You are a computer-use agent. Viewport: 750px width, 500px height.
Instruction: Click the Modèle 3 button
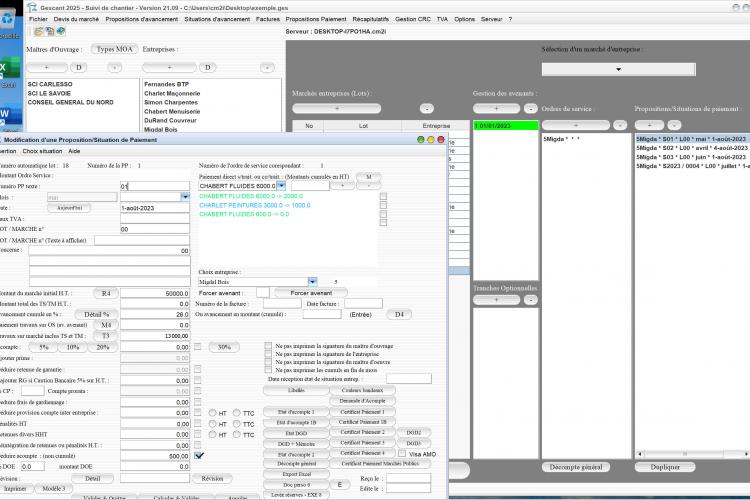[x=54, y=489]
